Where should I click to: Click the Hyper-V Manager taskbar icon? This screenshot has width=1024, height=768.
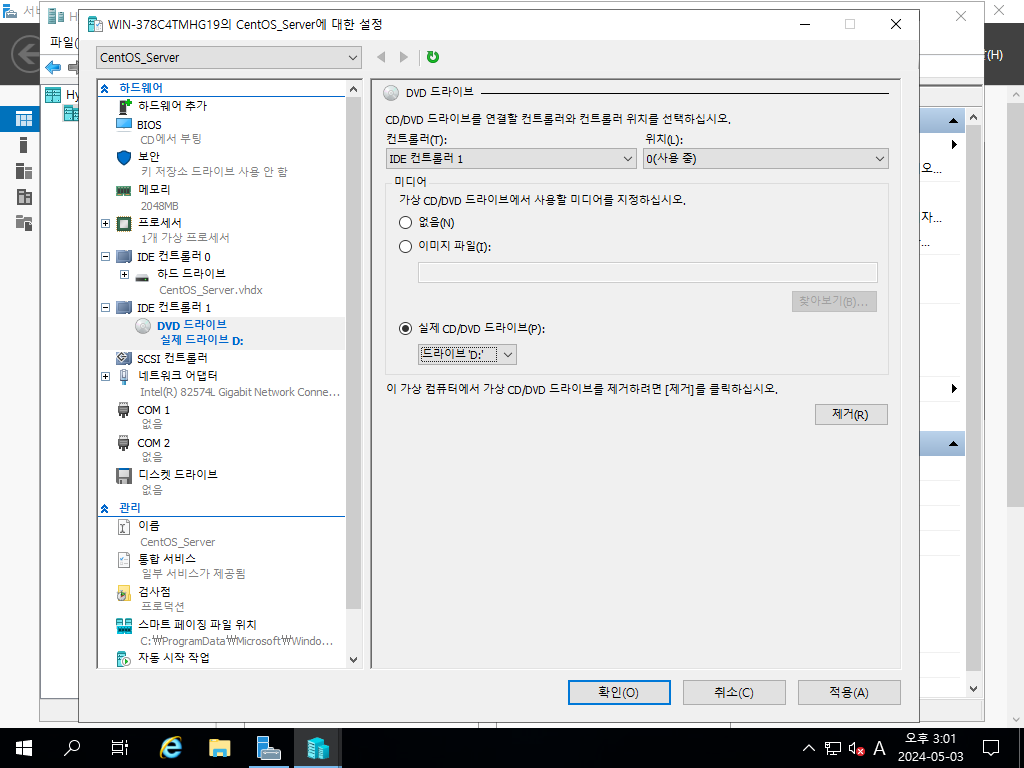tap(317, 748)
